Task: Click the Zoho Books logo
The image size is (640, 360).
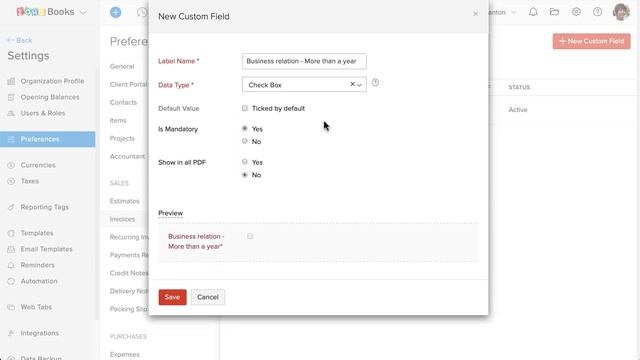Action: point(45,12)
